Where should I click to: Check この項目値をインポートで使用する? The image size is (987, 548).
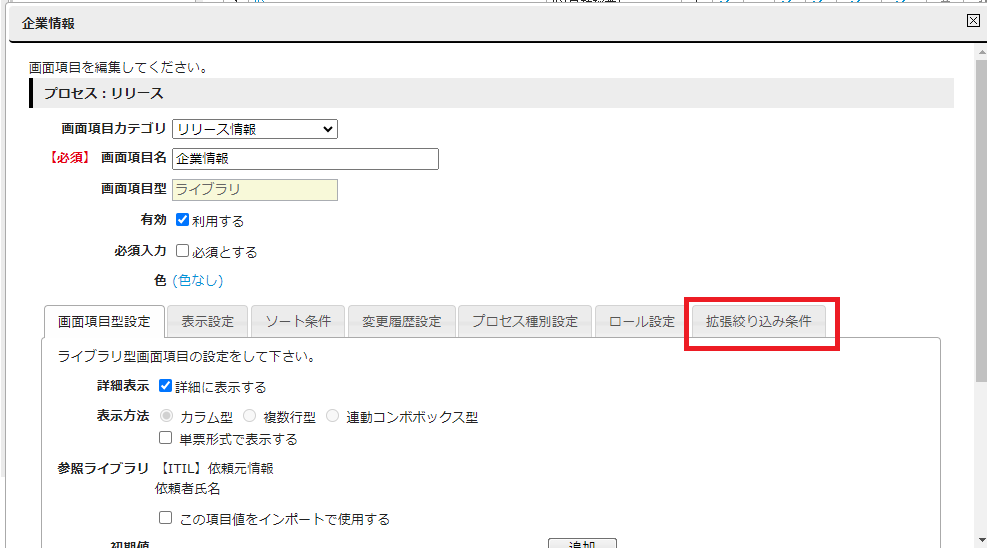click(x=166, y=517)
